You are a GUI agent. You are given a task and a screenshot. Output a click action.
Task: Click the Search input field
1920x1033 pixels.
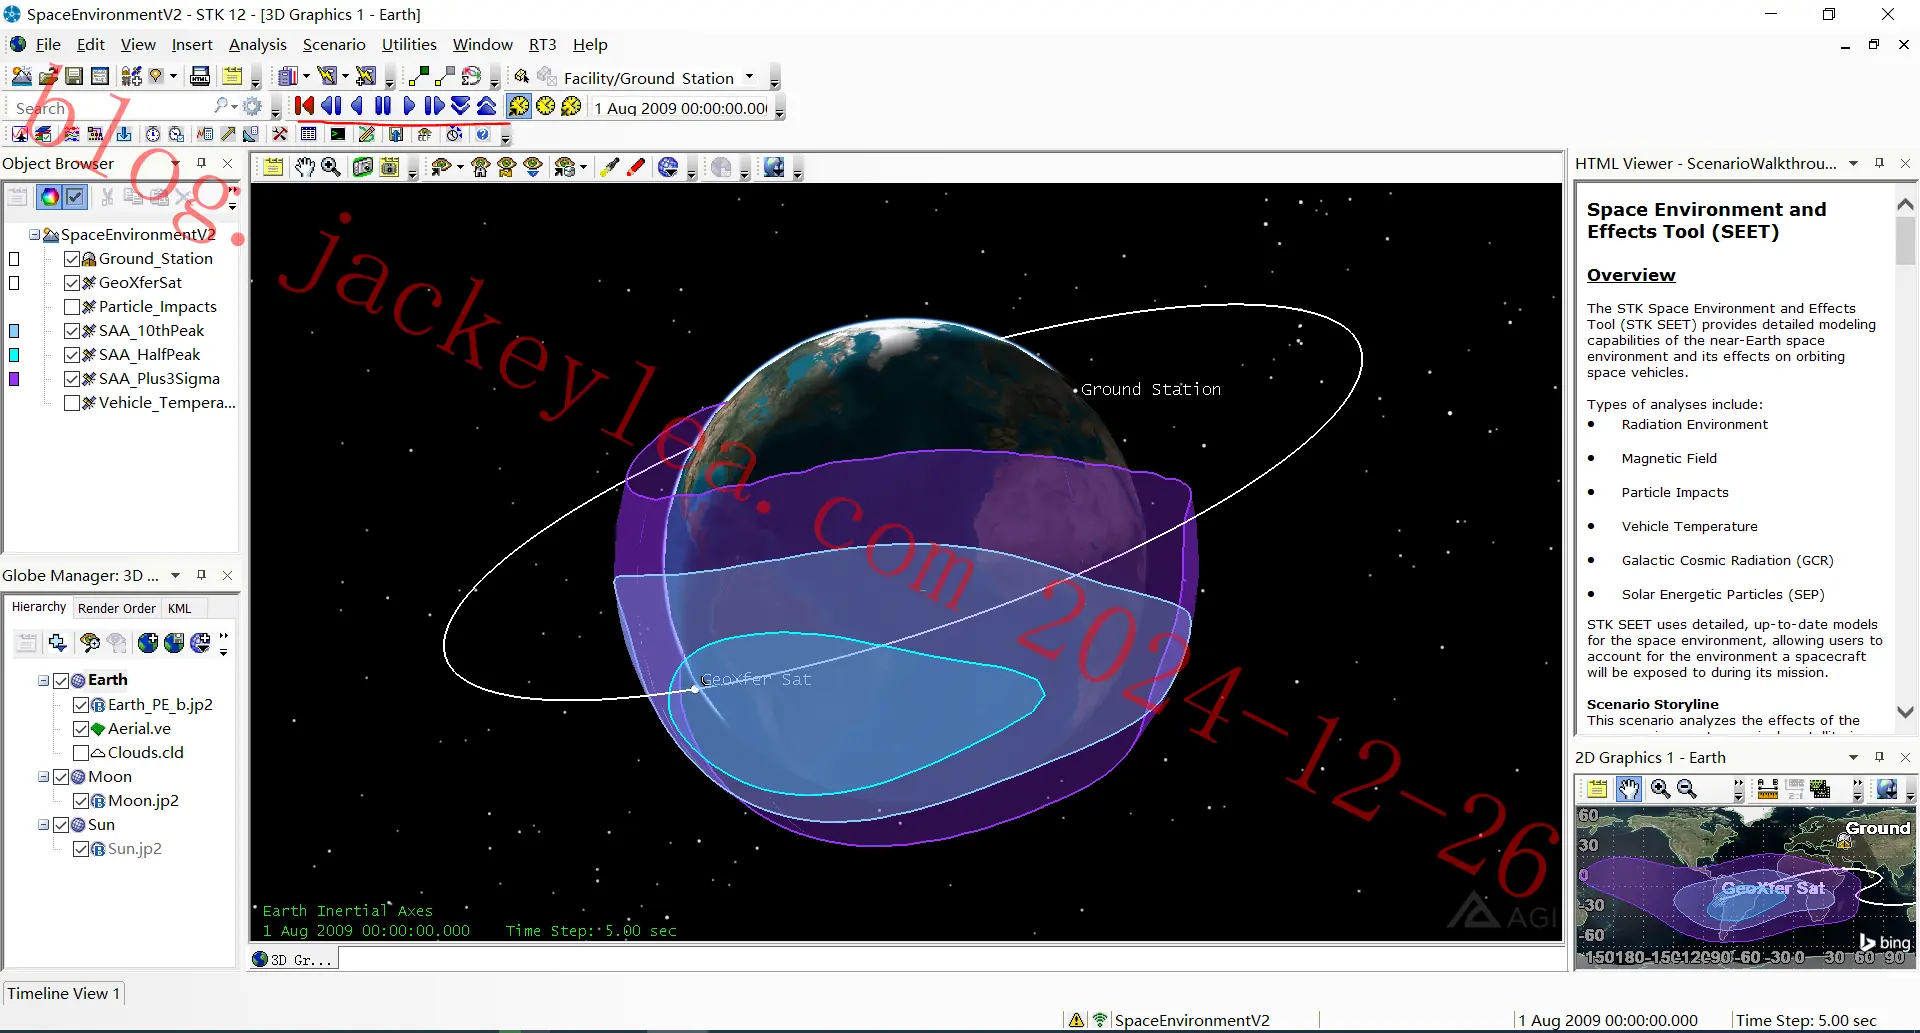click(x=110, y=107)
